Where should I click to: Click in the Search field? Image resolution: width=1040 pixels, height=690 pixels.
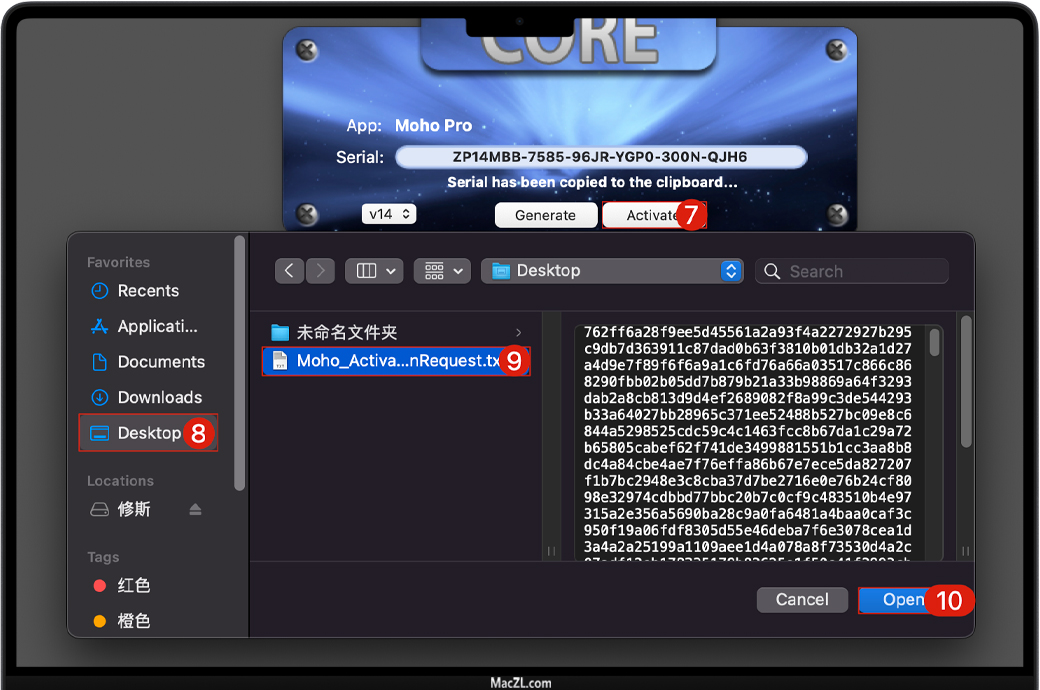[x=860, y=271]
